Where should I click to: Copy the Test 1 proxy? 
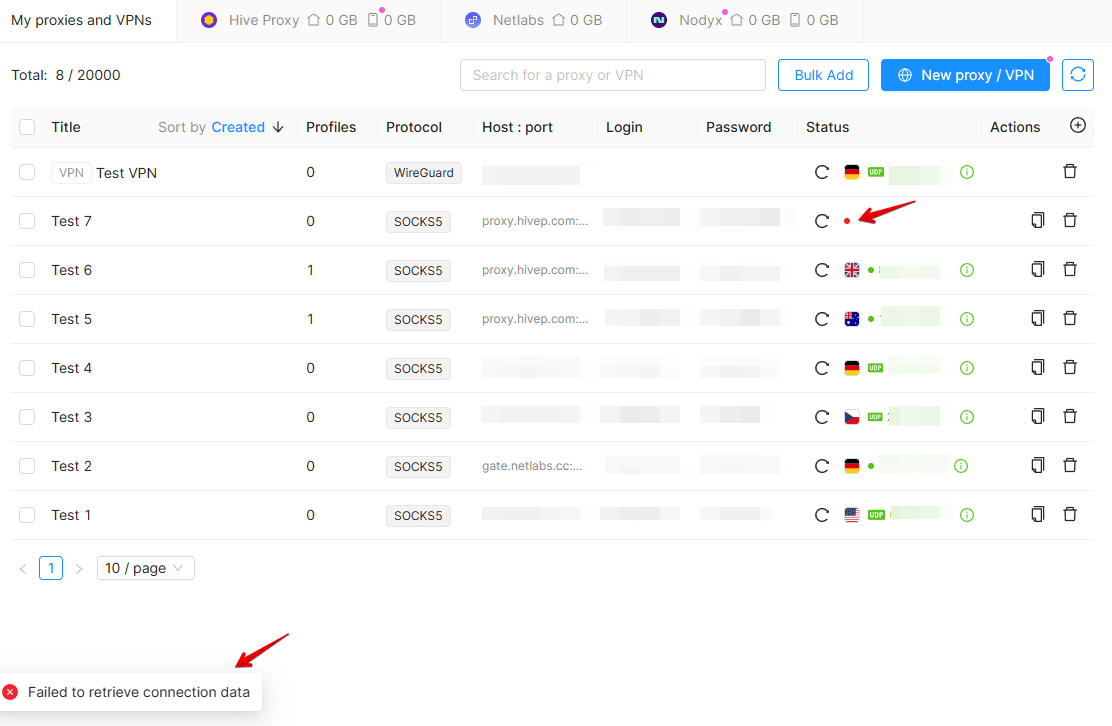[1038, 513]
